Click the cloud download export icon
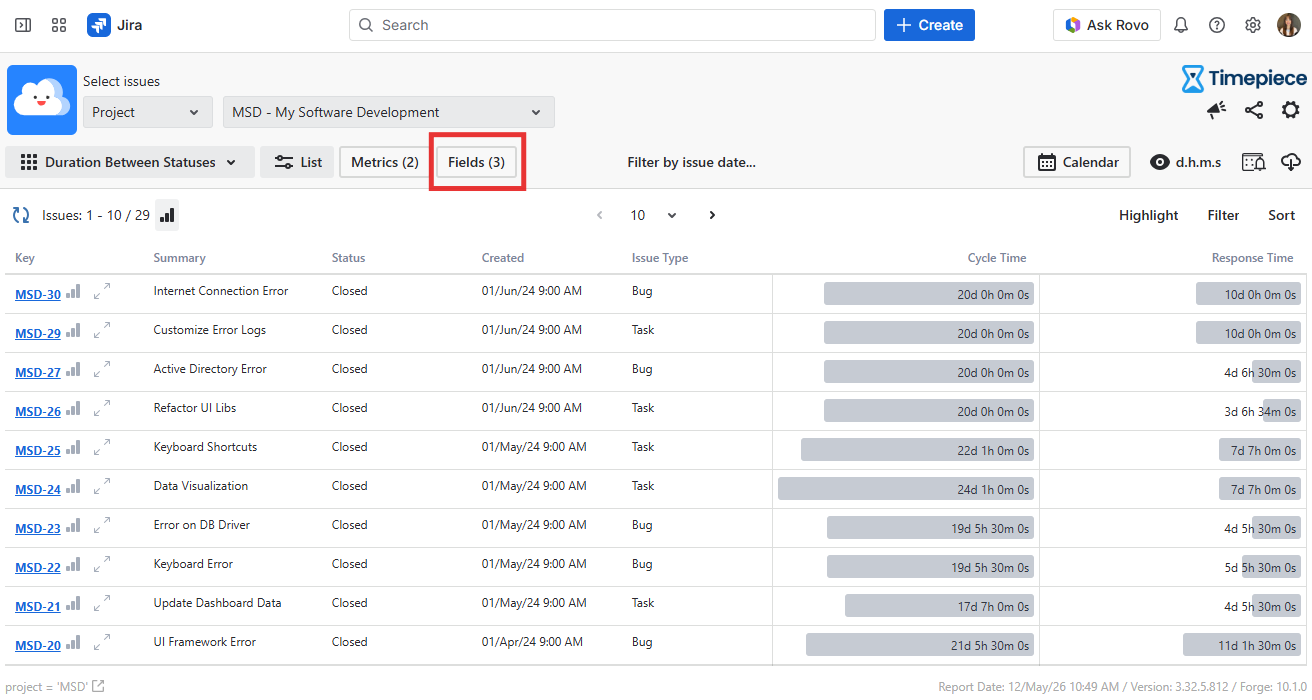Image resolution: width=1312 pixels, height=700 pixels. [1291, 162]
